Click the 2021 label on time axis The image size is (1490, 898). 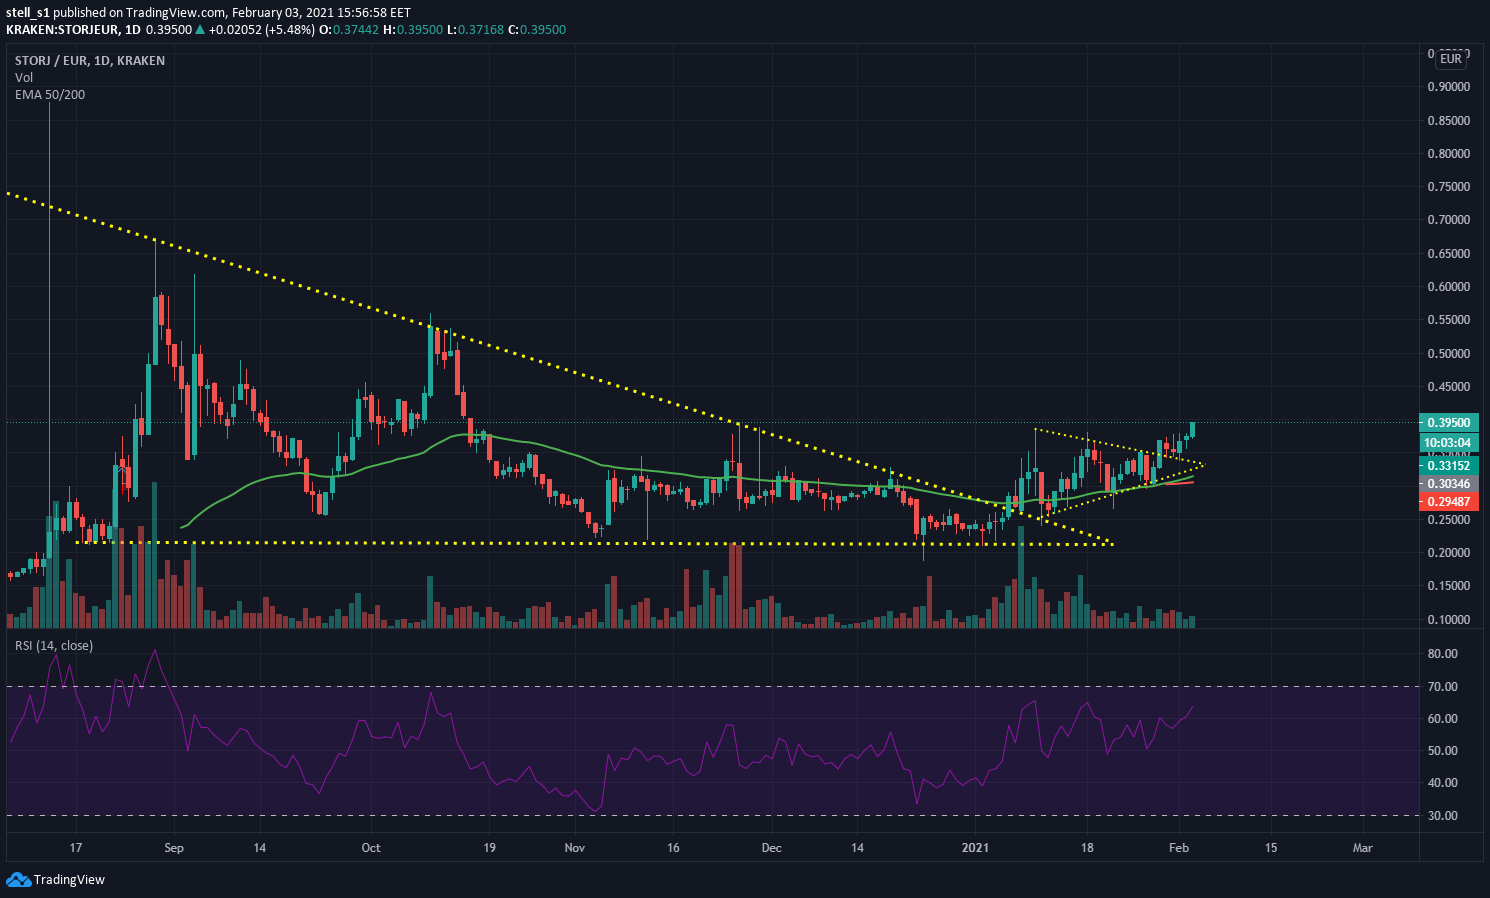pos(975,848)
